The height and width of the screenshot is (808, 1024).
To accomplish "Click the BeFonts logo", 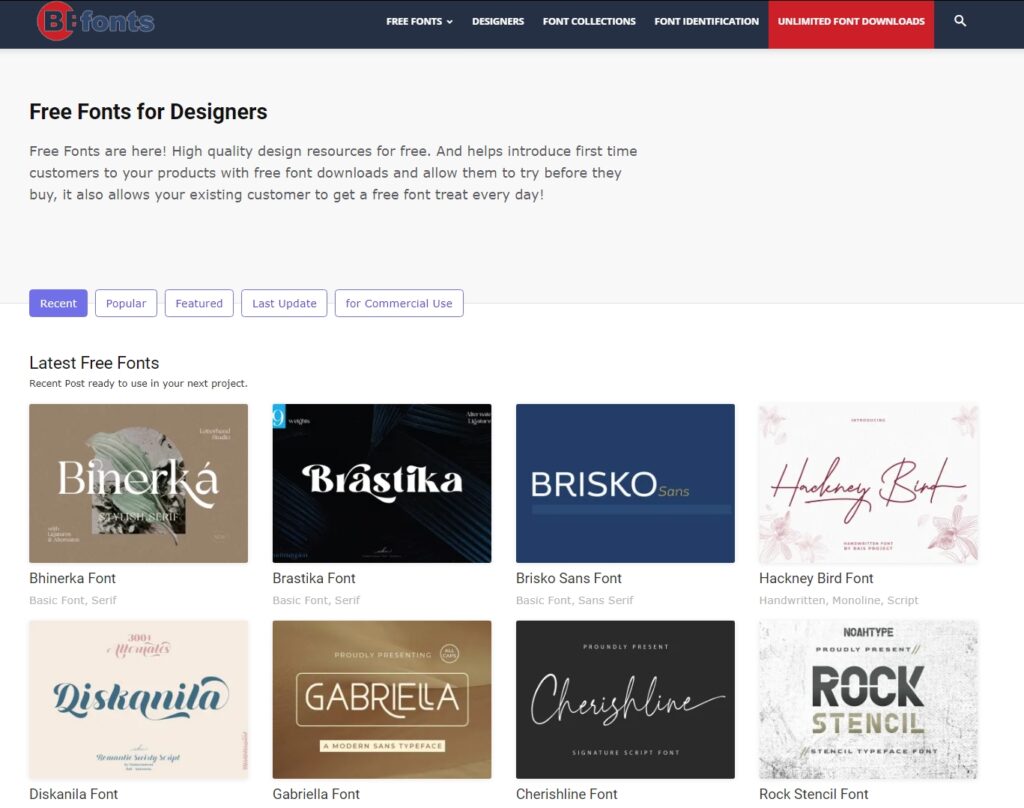I will [x=96, y=21].
